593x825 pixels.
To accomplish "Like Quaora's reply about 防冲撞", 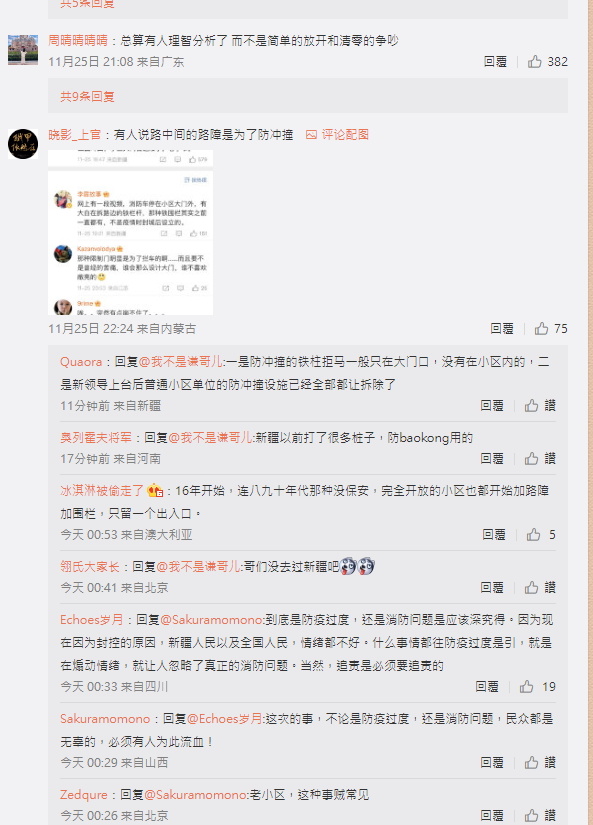I will [x=540, y=406].
